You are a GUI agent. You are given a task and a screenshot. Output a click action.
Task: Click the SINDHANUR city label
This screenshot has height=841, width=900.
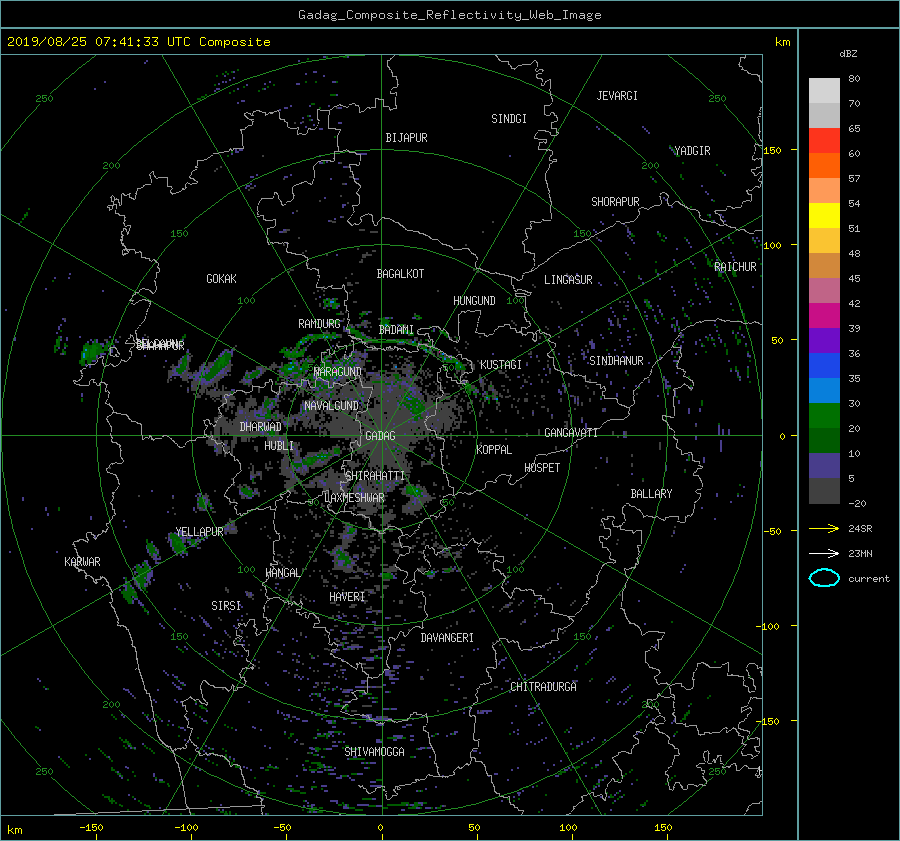(x=616, y=361)
